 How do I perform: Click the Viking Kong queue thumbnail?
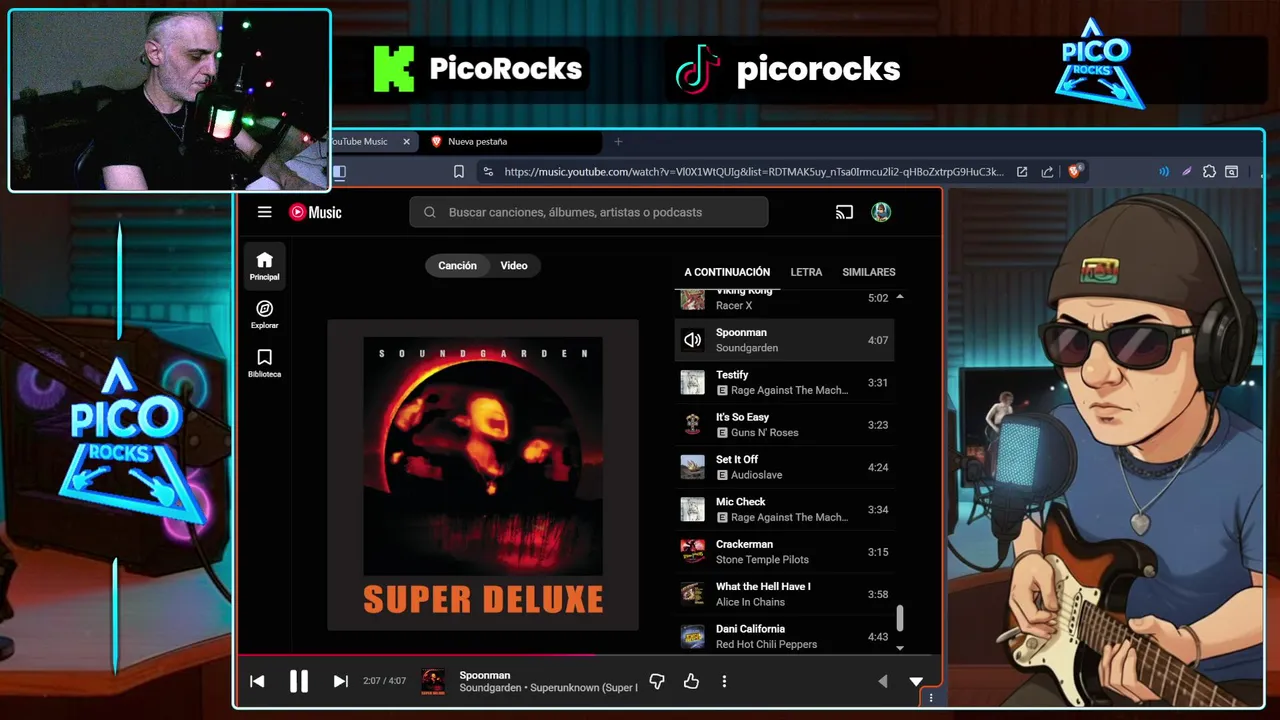(x=692, y=298)
